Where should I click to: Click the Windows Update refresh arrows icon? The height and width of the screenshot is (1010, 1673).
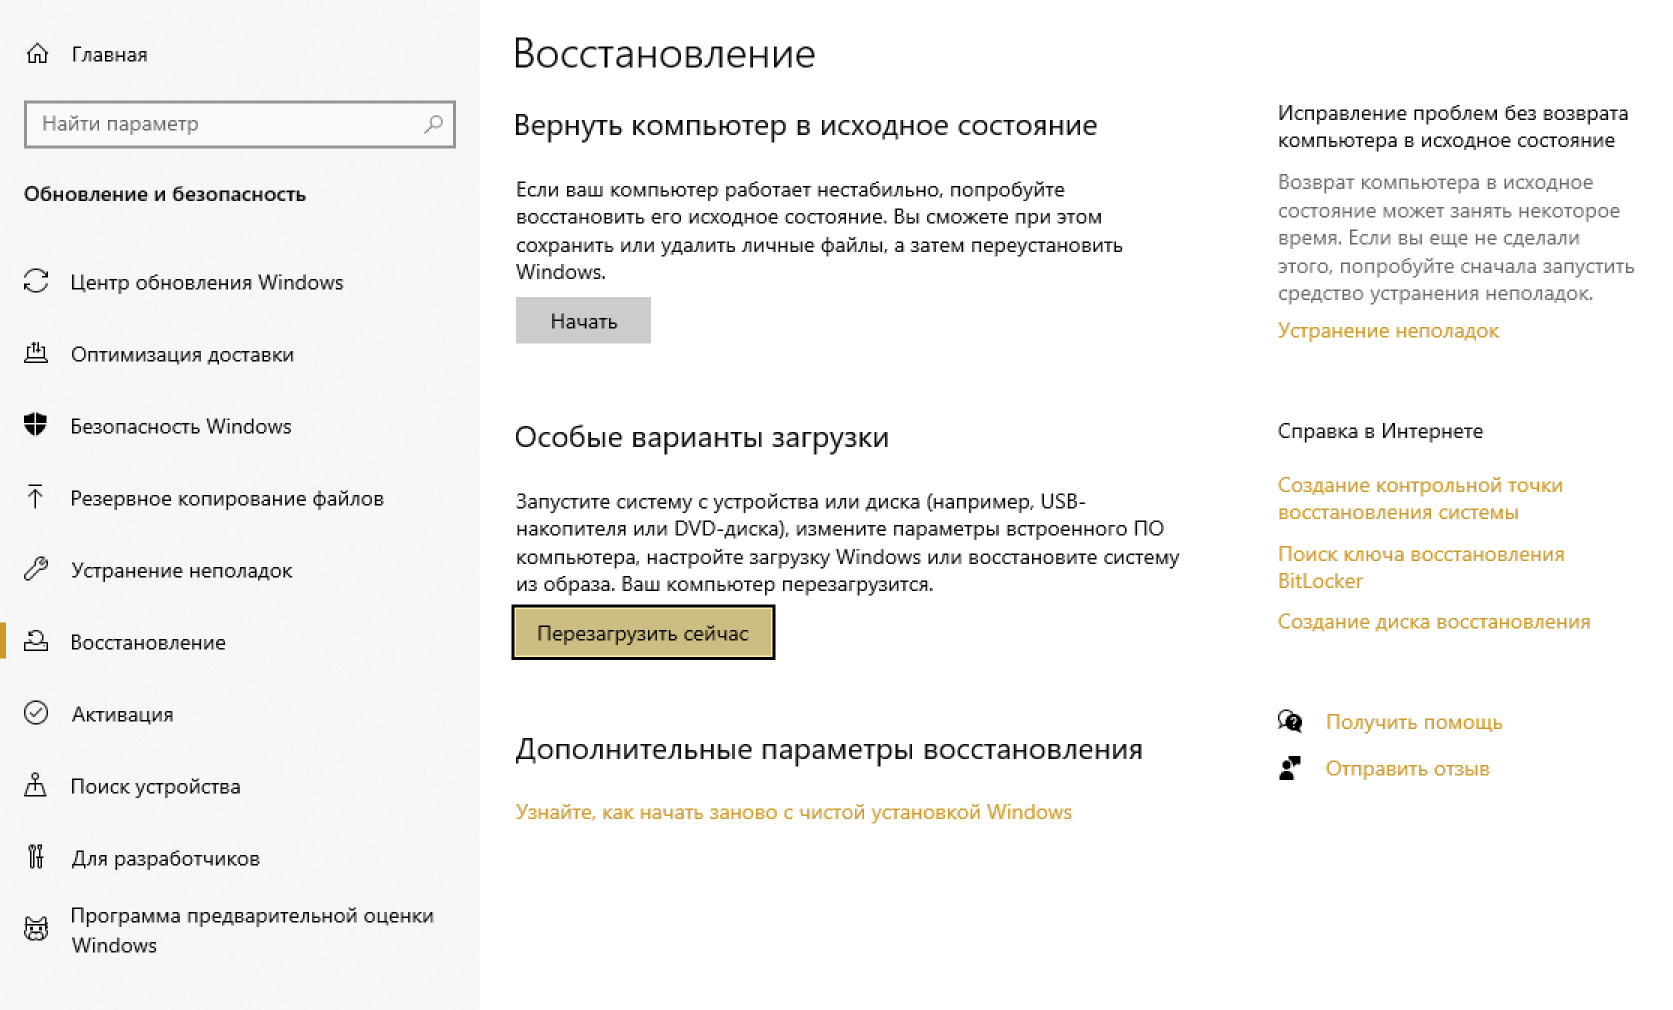36,282
